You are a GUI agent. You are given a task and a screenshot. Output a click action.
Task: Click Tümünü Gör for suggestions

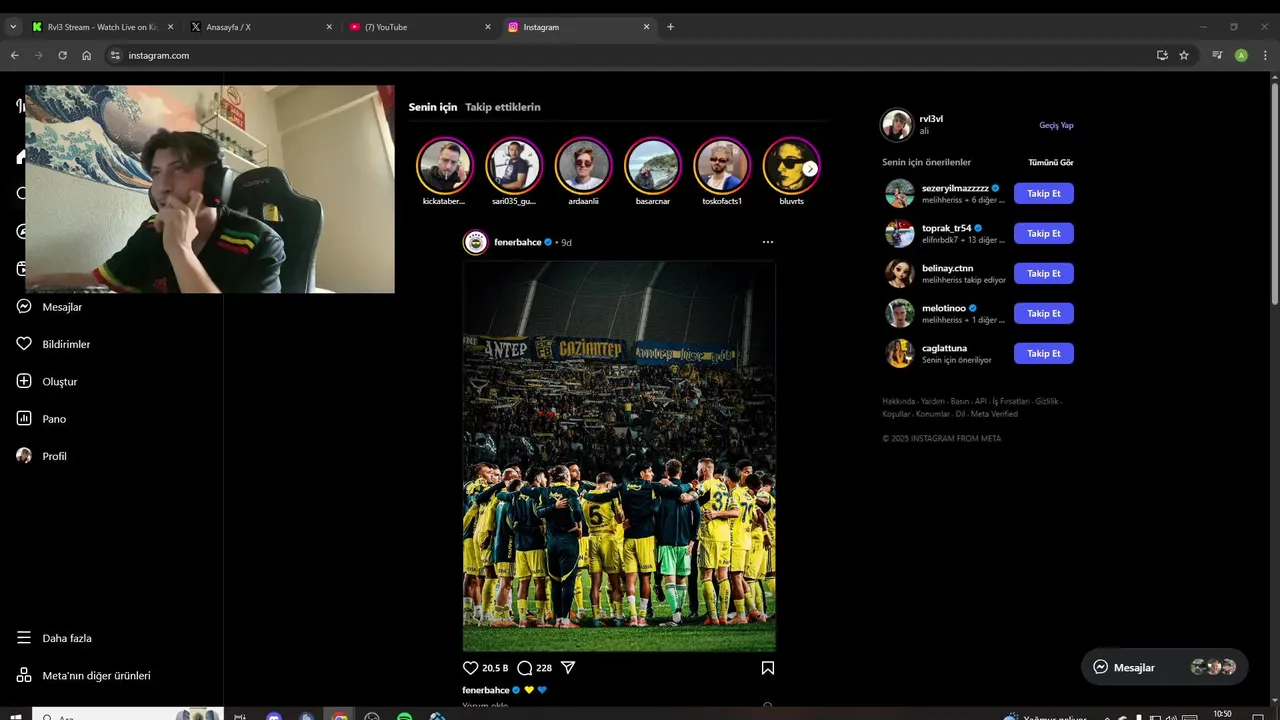pos(1051,162)
